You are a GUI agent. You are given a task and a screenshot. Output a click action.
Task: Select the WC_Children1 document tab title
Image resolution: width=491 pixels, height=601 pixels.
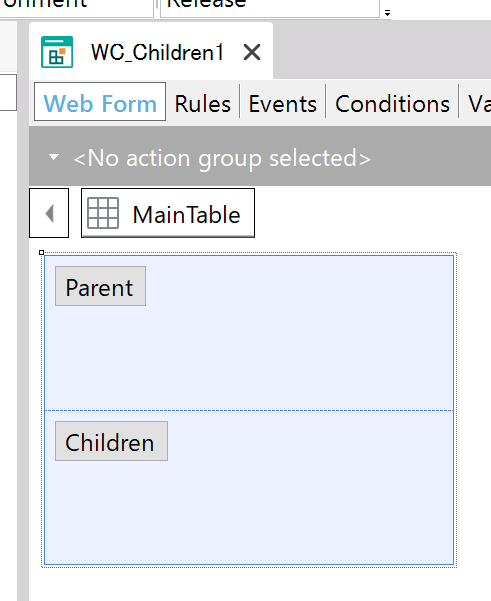[x=157, y=52]
